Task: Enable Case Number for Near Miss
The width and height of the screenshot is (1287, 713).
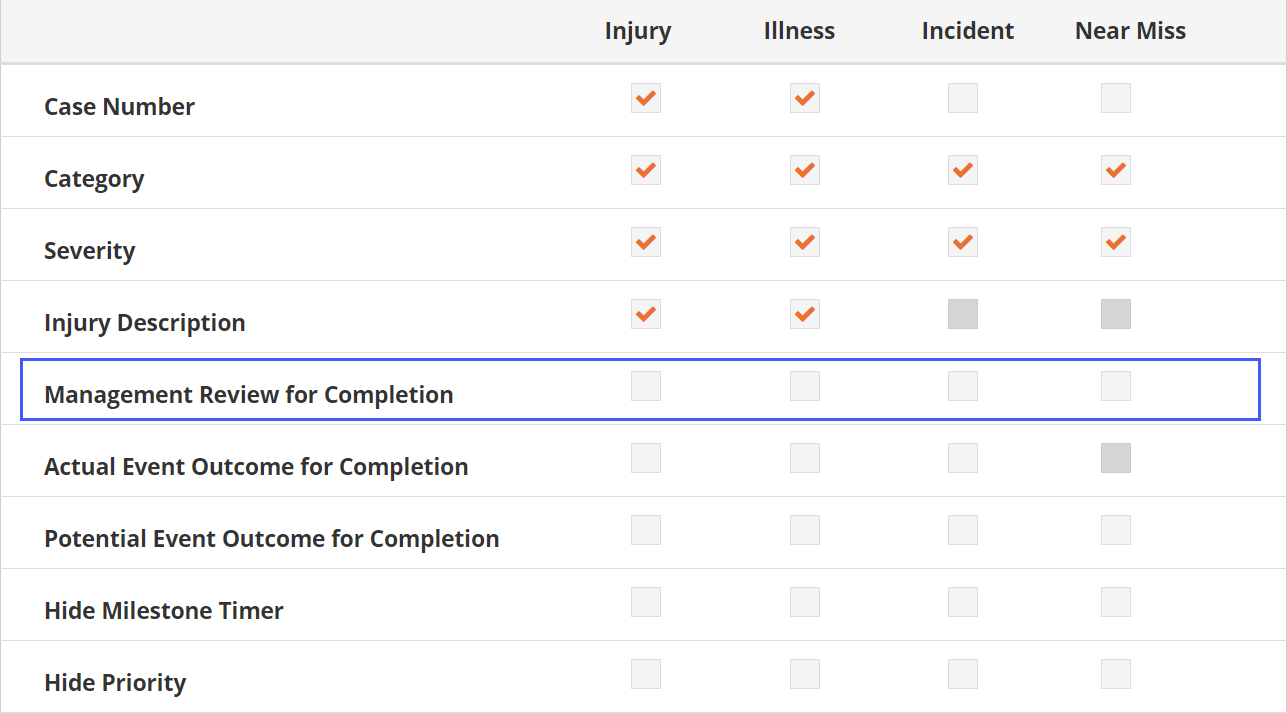Action: [x=1116, y=98]
